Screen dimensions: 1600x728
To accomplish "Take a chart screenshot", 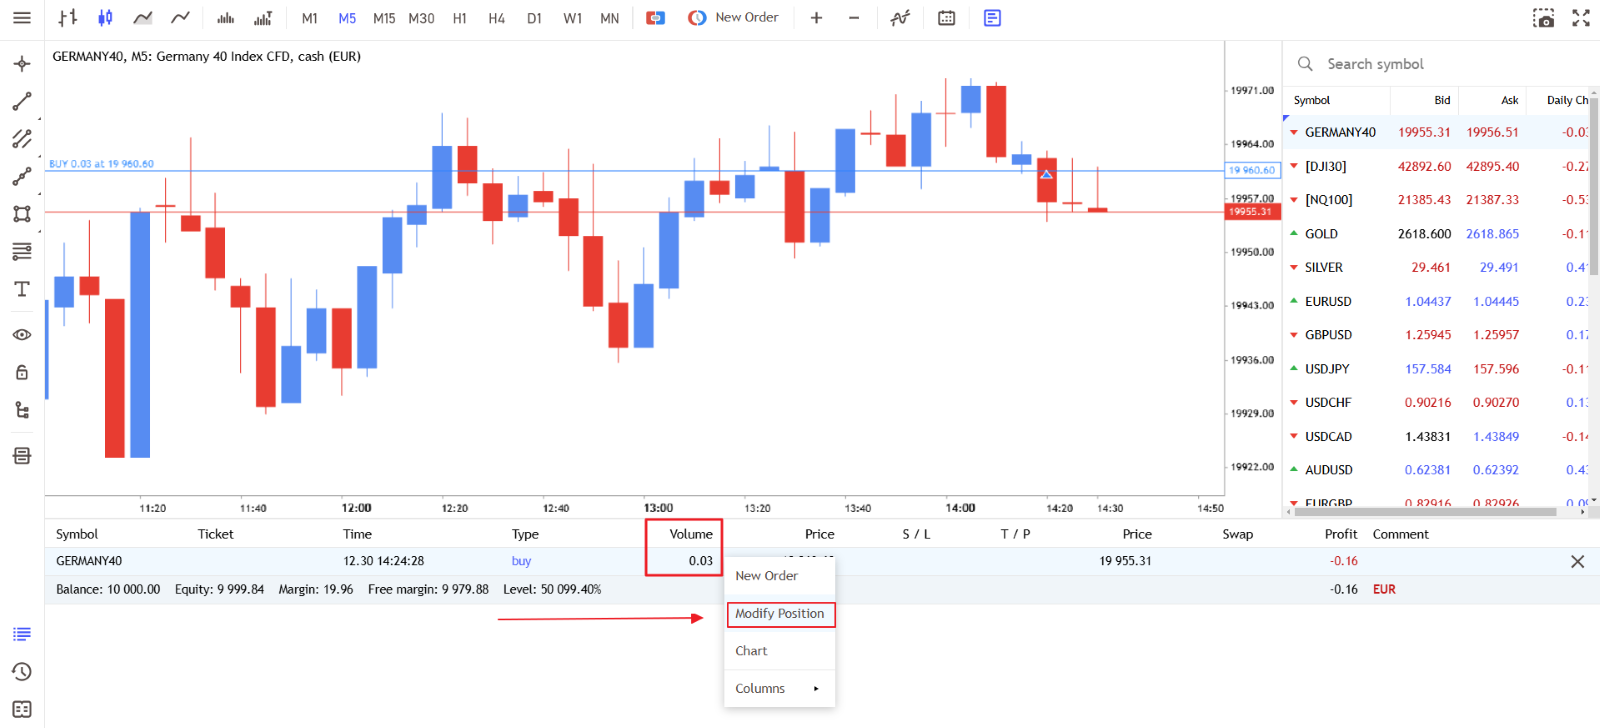I will pos(1544,18).
